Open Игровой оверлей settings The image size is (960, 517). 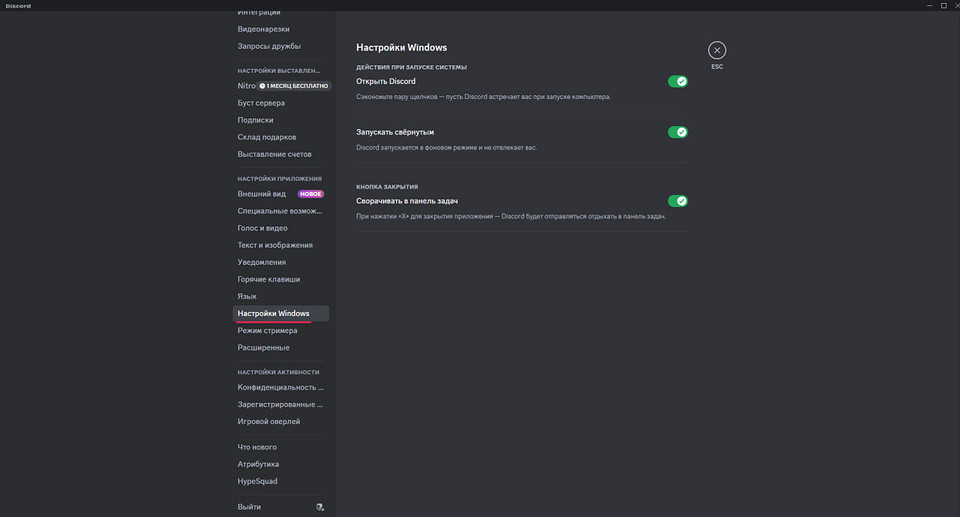(268, 421)
